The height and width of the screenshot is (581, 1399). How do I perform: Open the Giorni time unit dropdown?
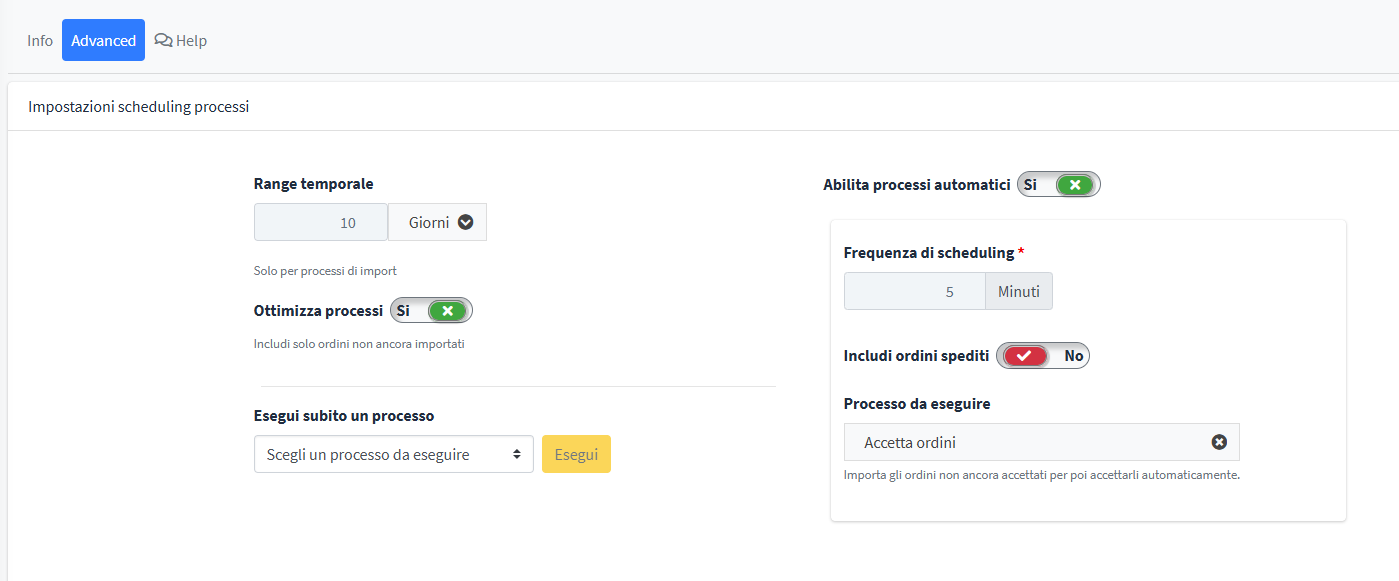click(x=438, y=223)
